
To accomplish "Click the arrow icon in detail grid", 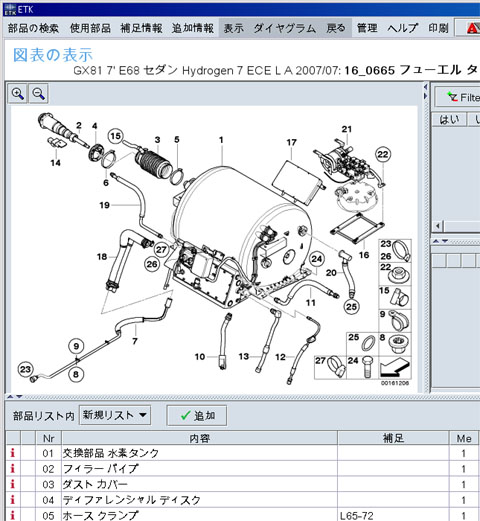I will (x=395, y=367).
